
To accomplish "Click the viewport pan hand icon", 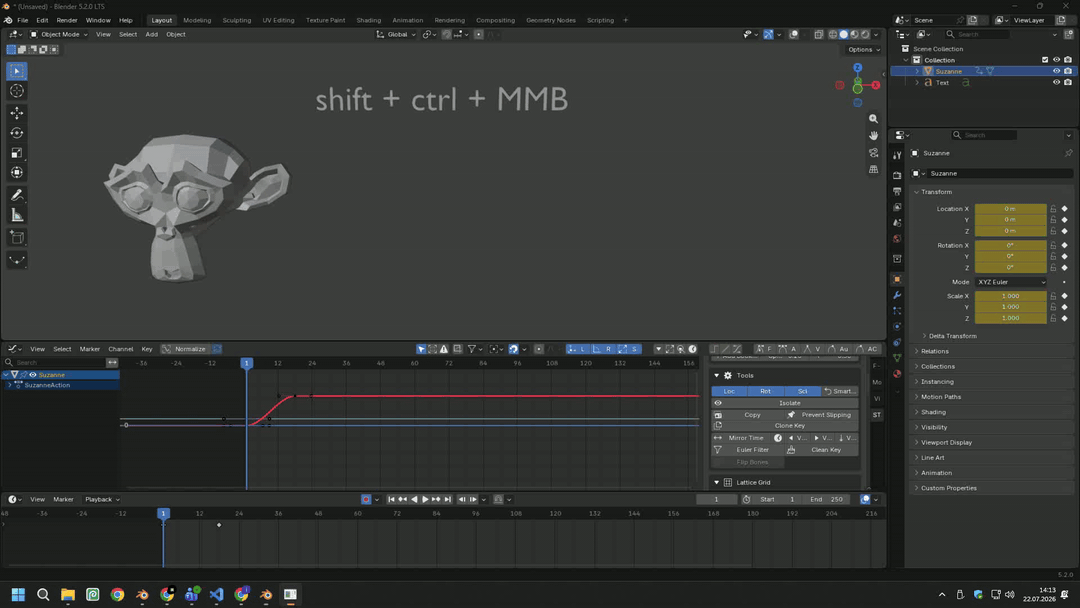I will tap(873, 136).
